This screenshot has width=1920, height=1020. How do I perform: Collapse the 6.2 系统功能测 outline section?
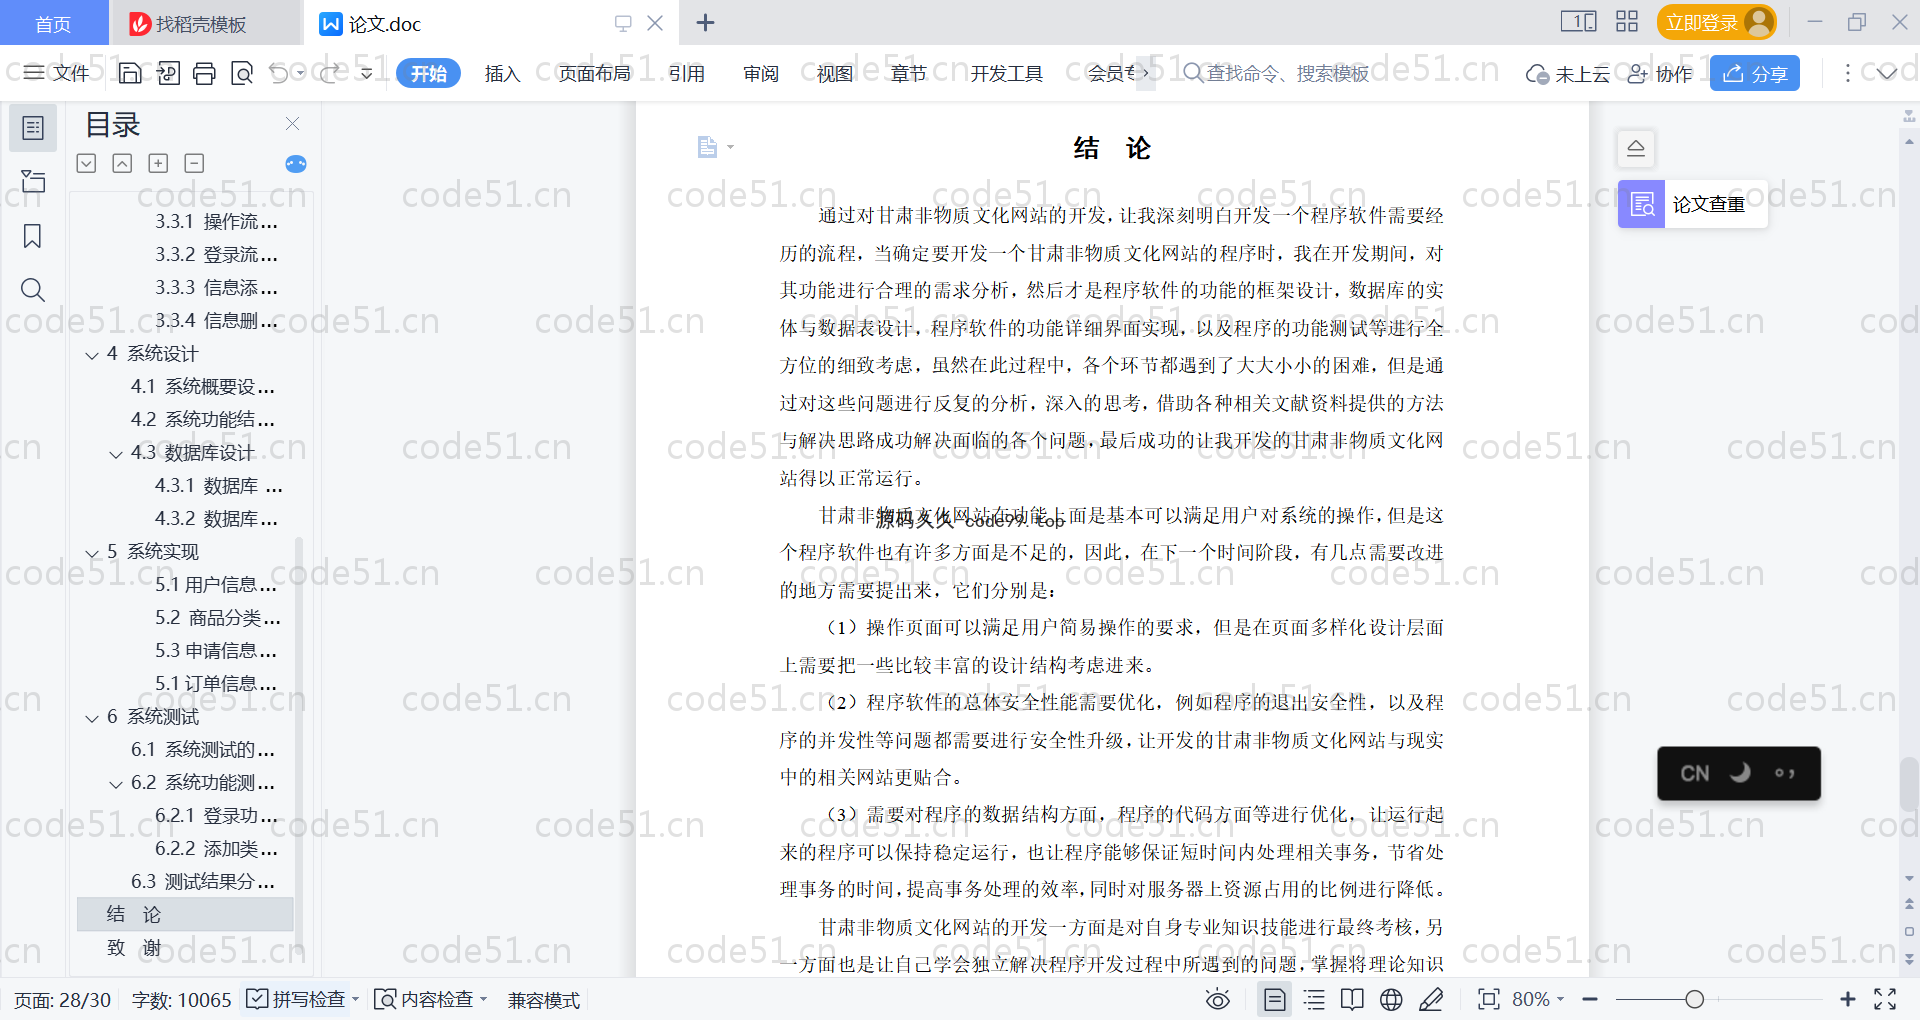click(x=116, y=784)
